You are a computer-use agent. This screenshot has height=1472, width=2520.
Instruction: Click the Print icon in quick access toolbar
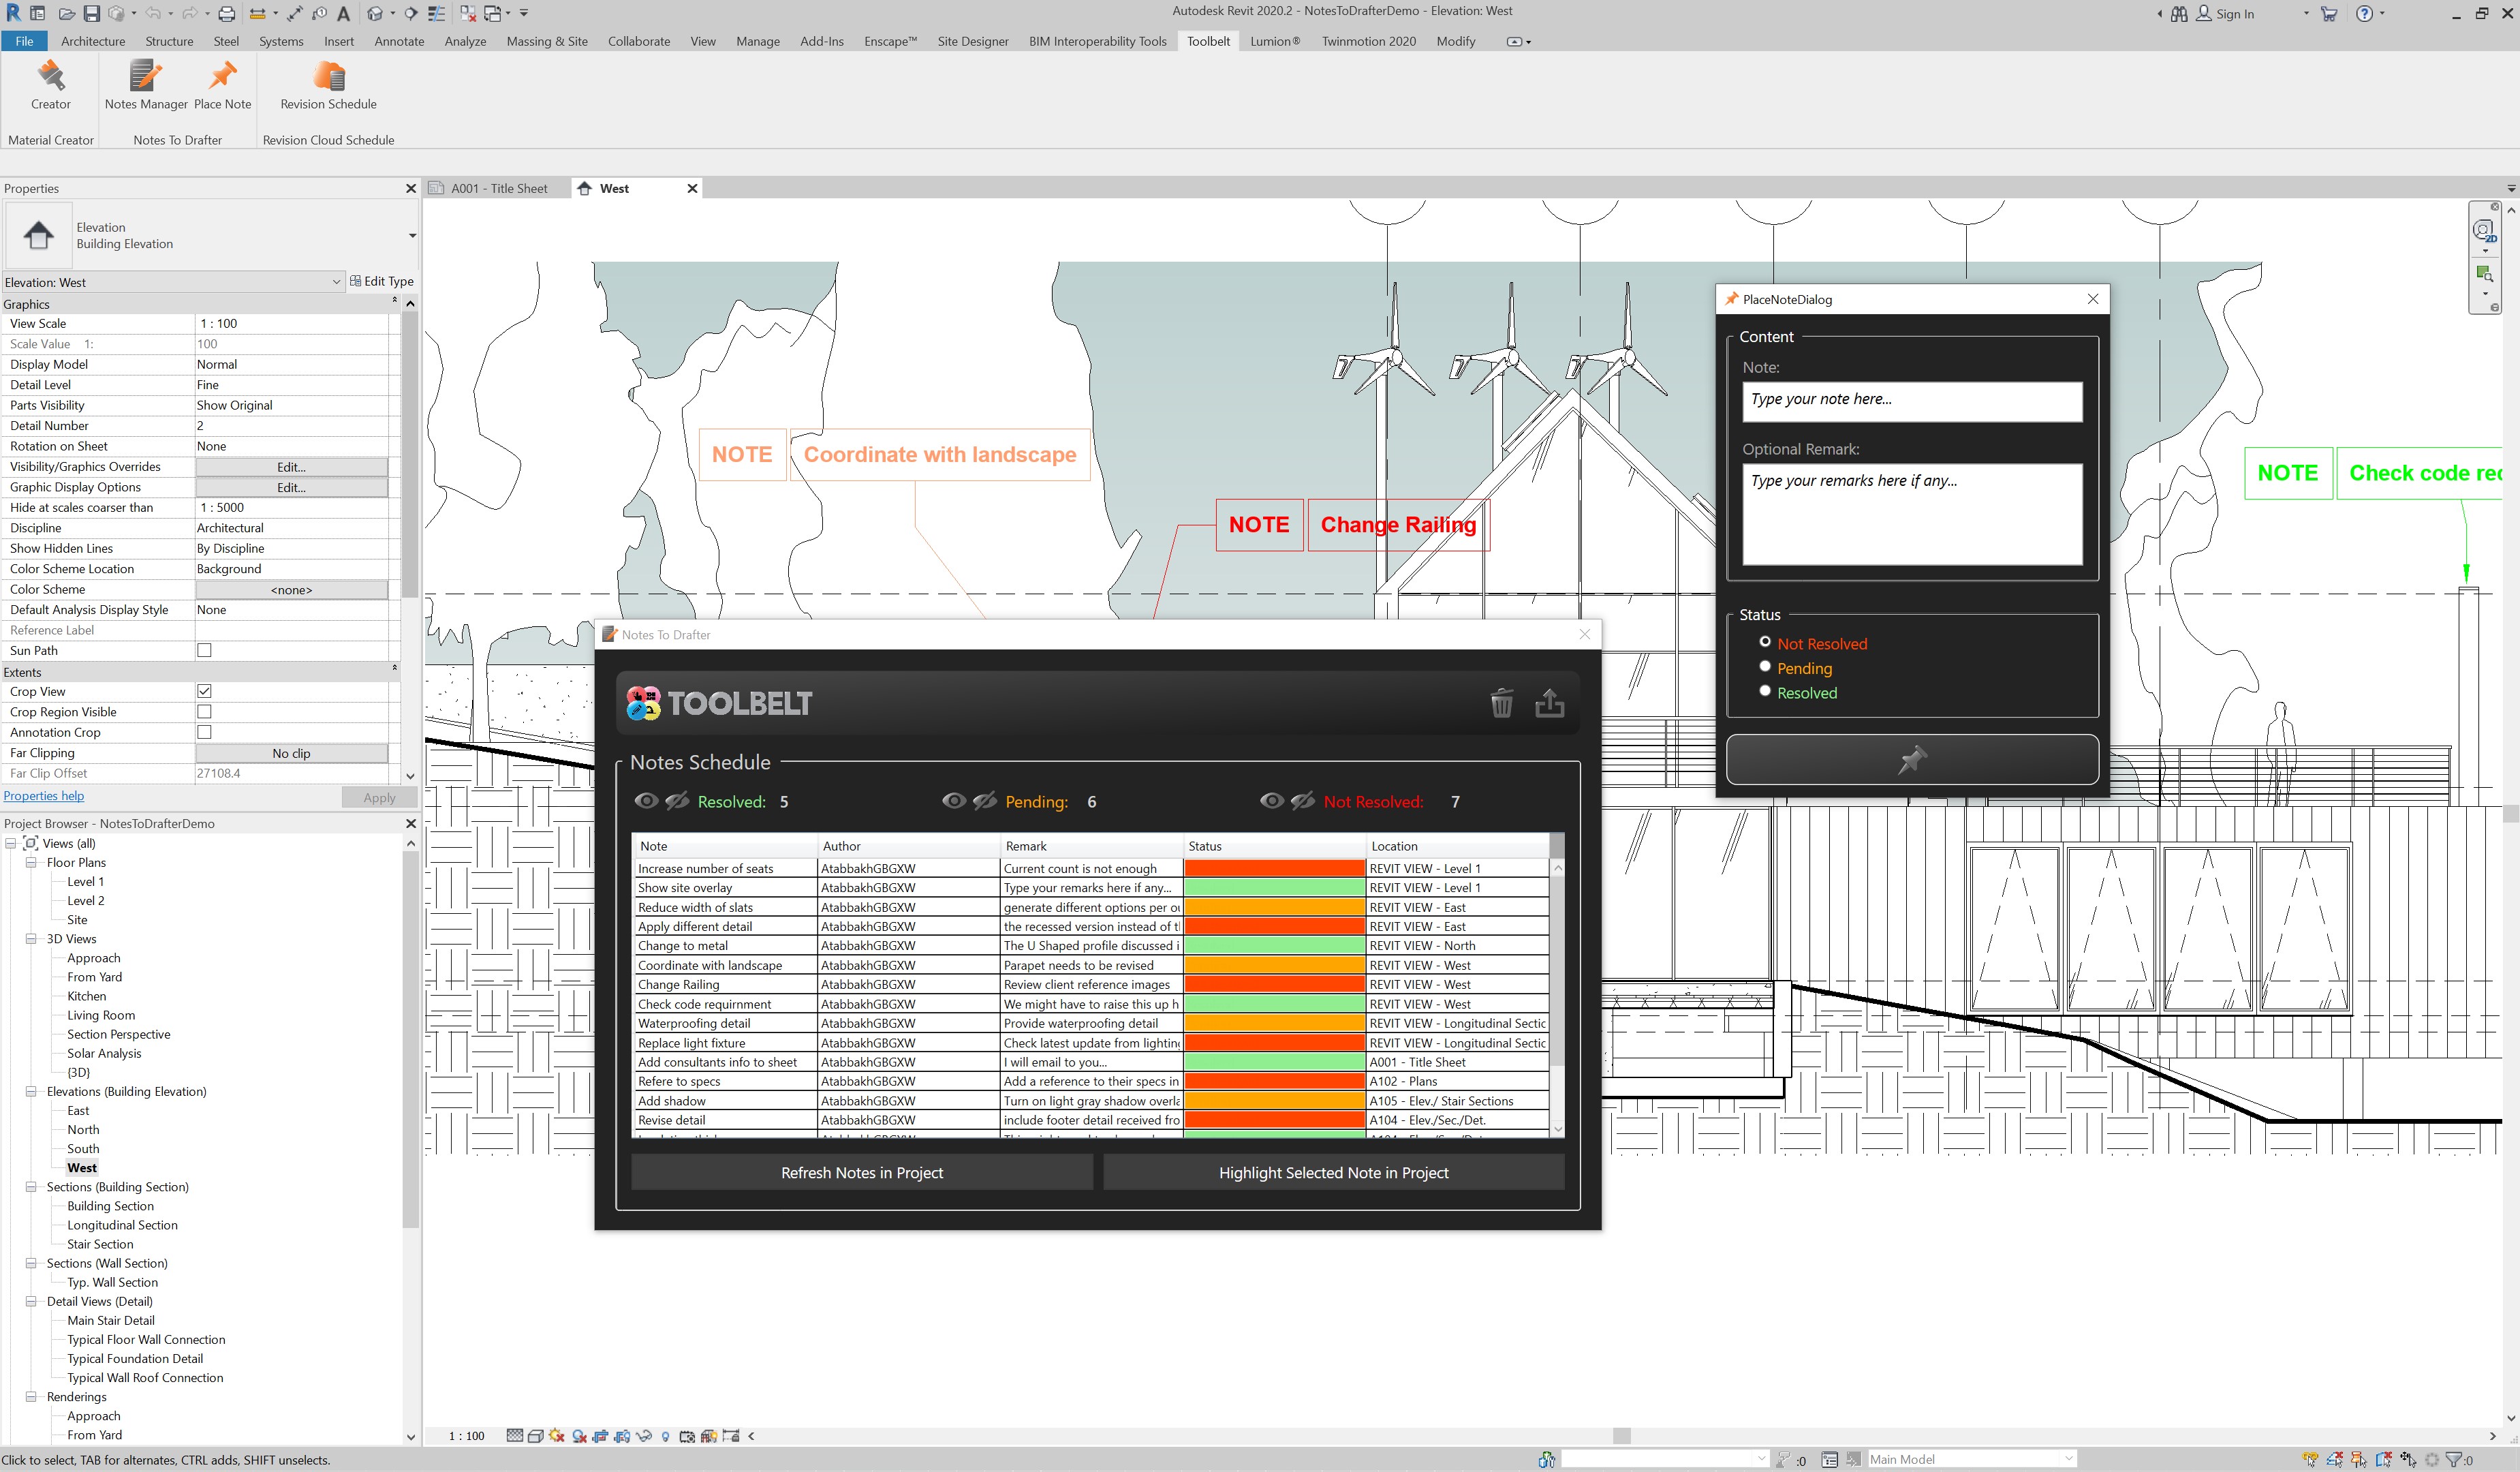pos(227,13)
